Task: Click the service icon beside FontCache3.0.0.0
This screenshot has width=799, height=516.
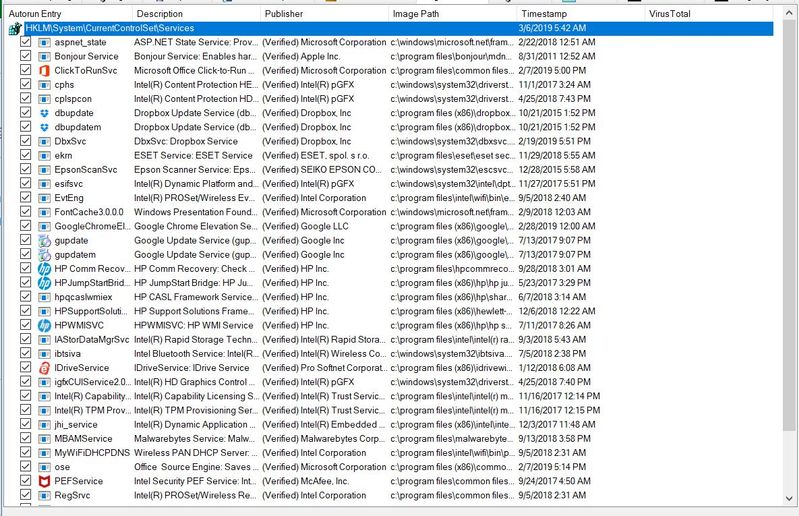Action: coord(44,212)
